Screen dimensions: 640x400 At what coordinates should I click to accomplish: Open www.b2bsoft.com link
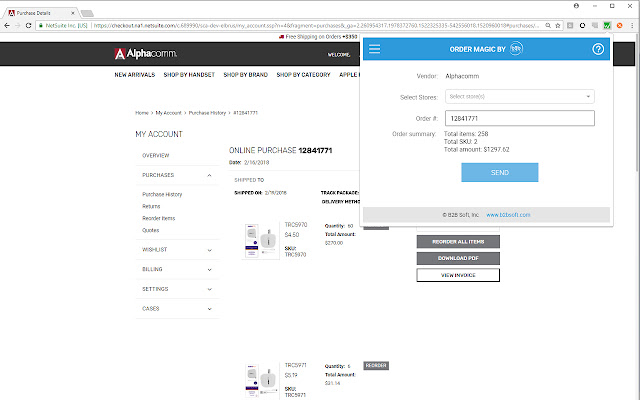(508, 215)
